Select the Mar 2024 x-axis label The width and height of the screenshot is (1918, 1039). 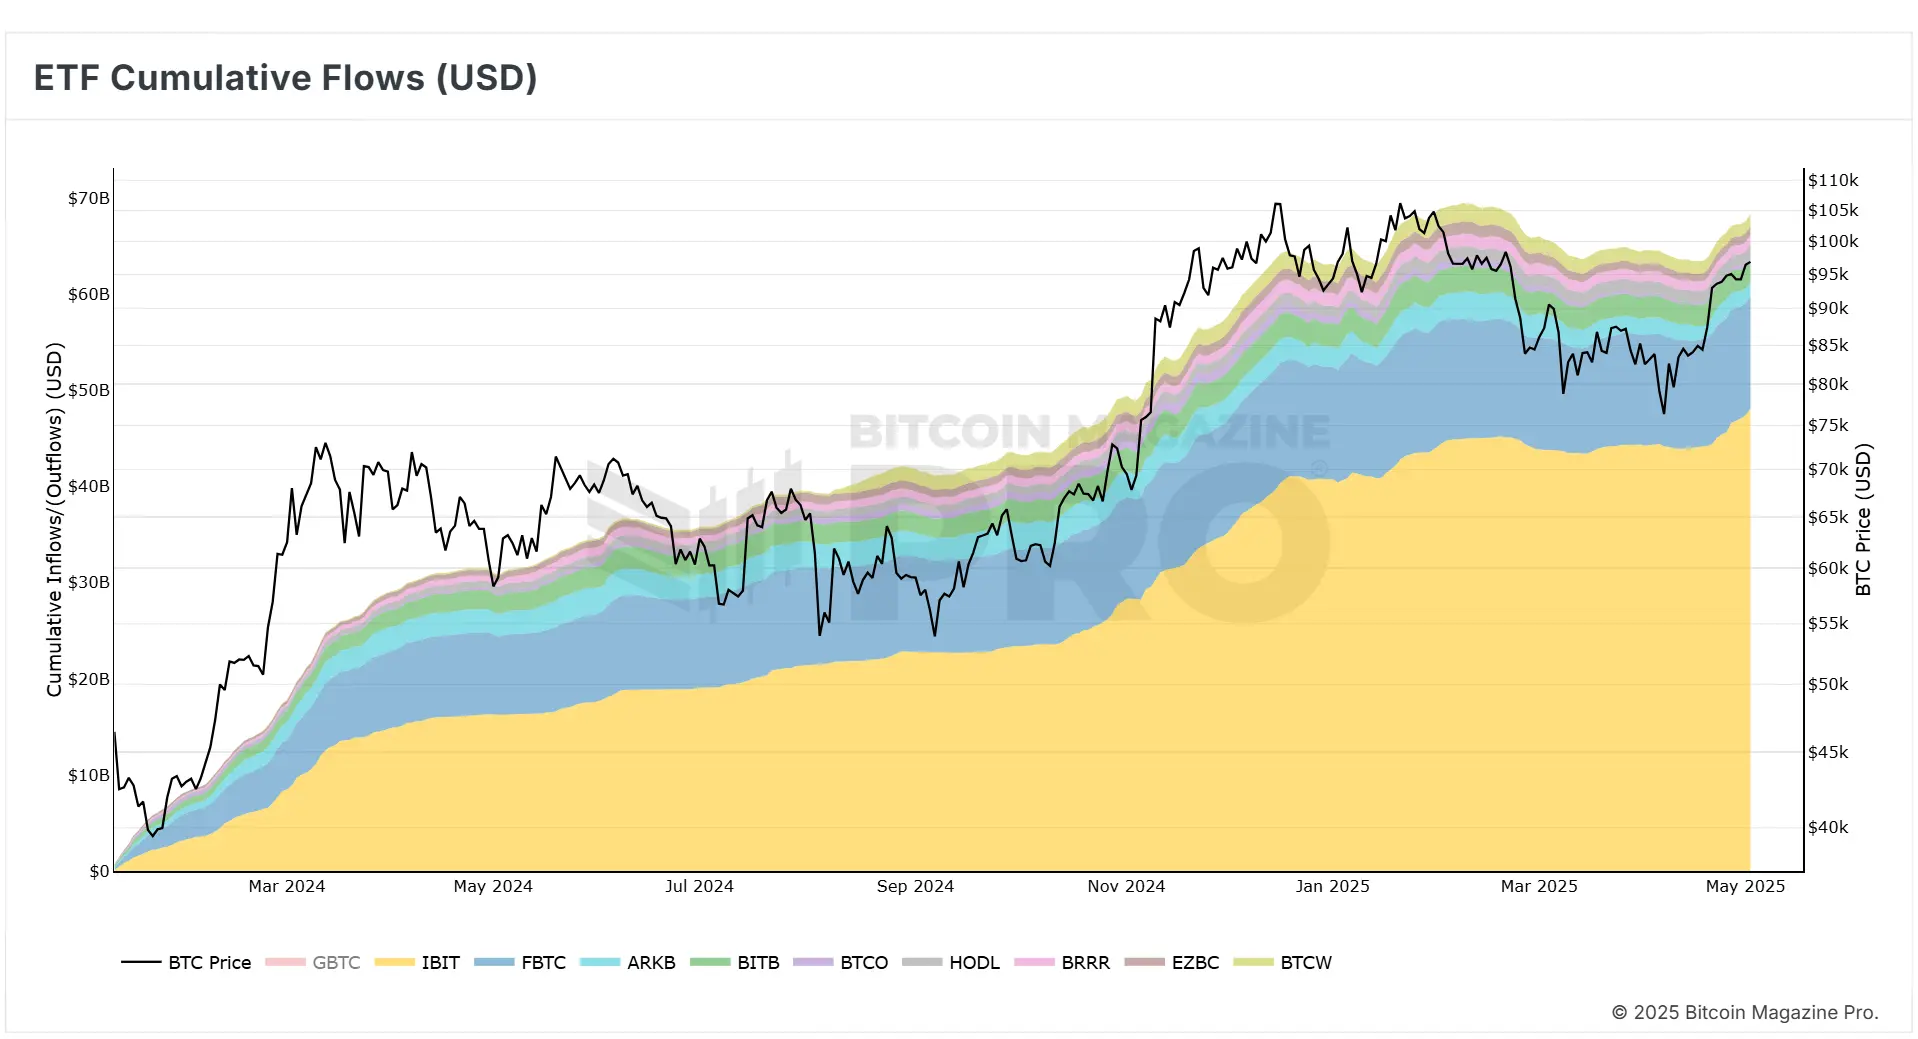click(x=287, y=886)
